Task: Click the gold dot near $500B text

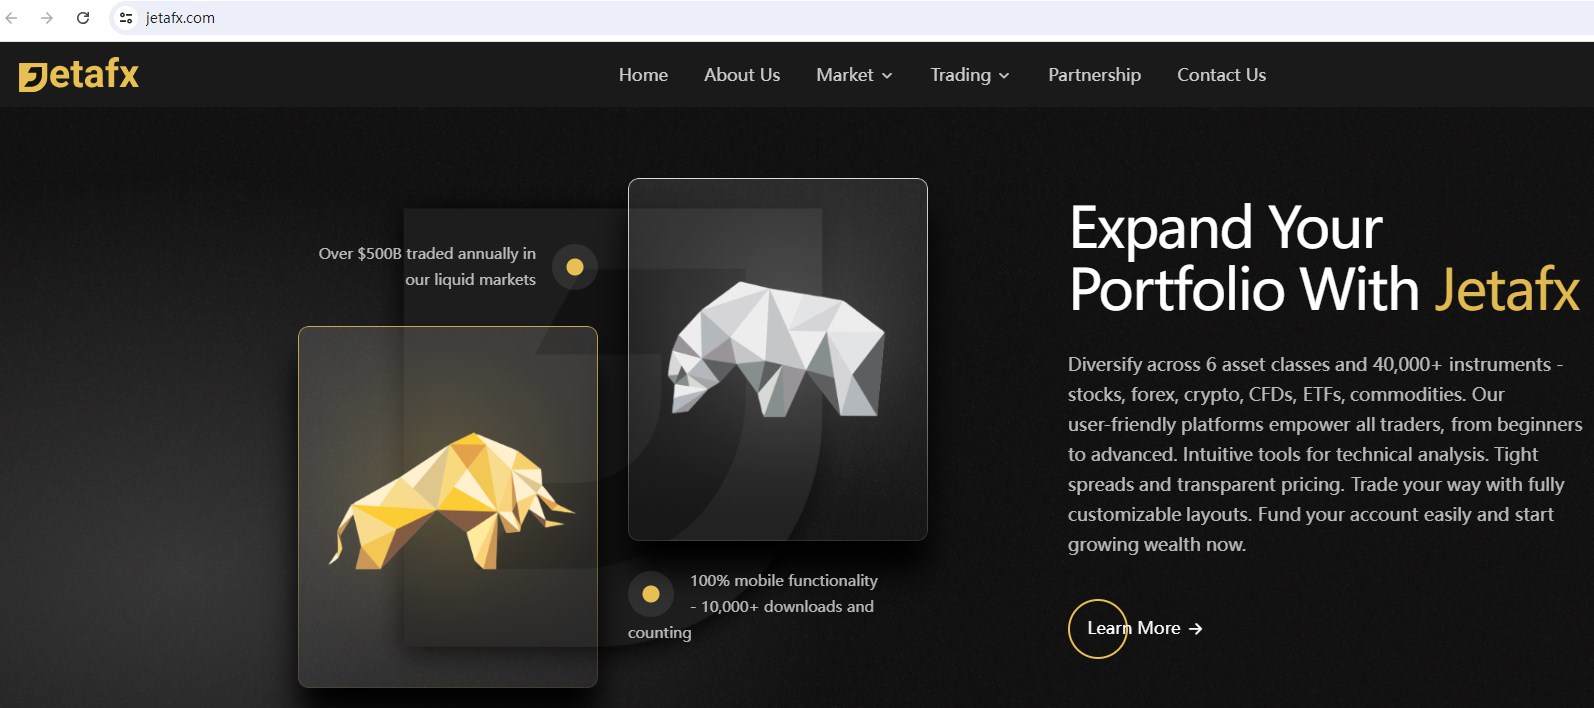Action: point(575,267)
